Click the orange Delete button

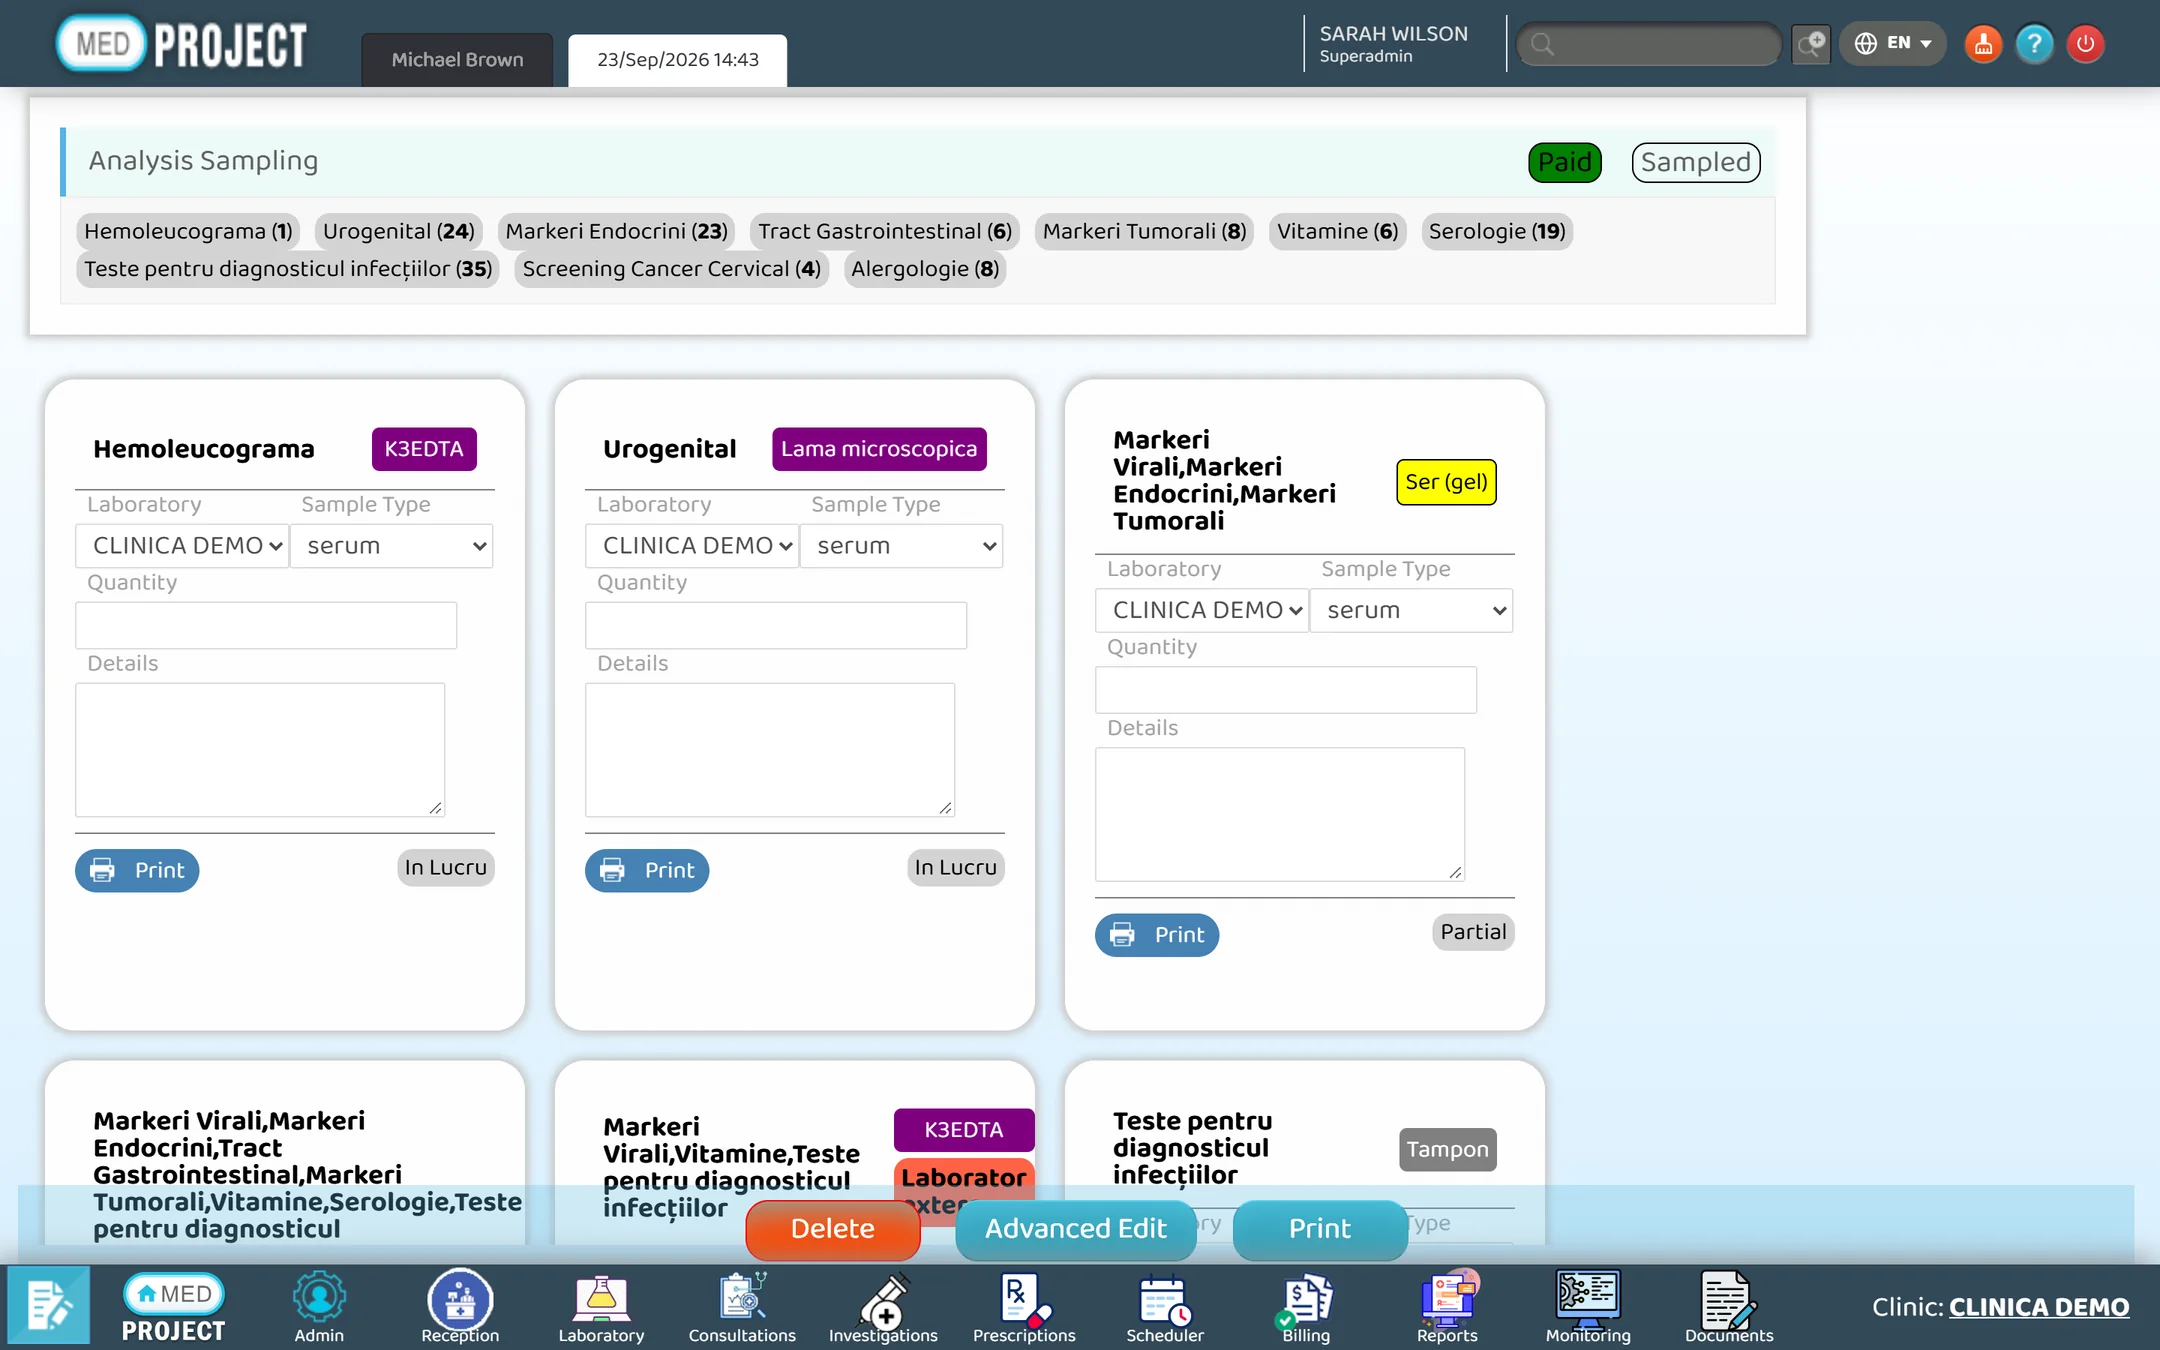click(832, 1229)
